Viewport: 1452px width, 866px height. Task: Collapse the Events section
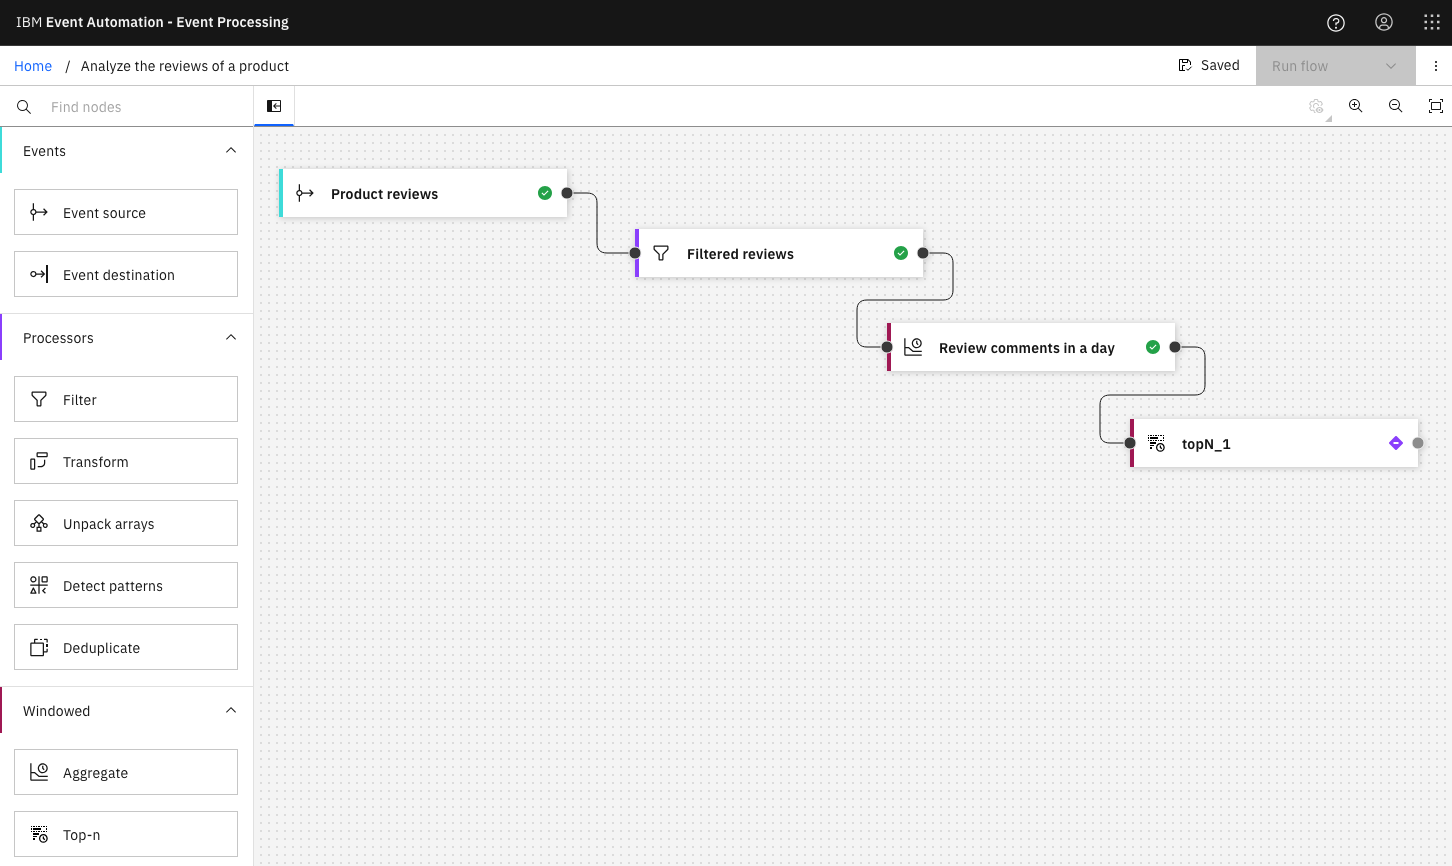pos(231,151)
